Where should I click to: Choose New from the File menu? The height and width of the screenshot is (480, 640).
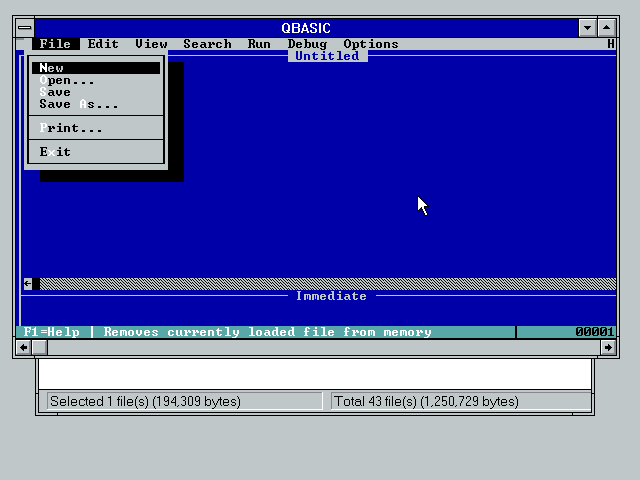point(96,68)
